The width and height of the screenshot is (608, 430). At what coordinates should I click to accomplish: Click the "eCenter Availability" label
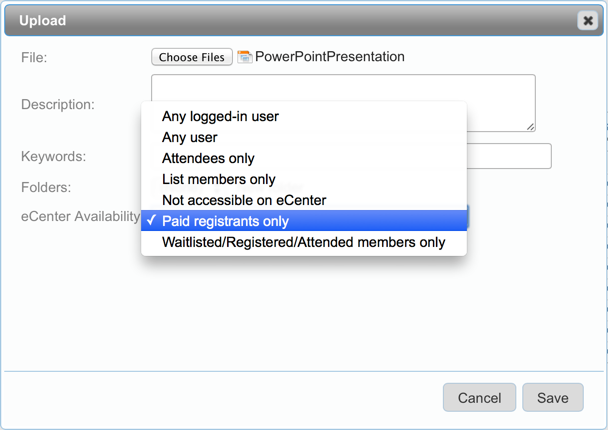[x=80, y=216]
